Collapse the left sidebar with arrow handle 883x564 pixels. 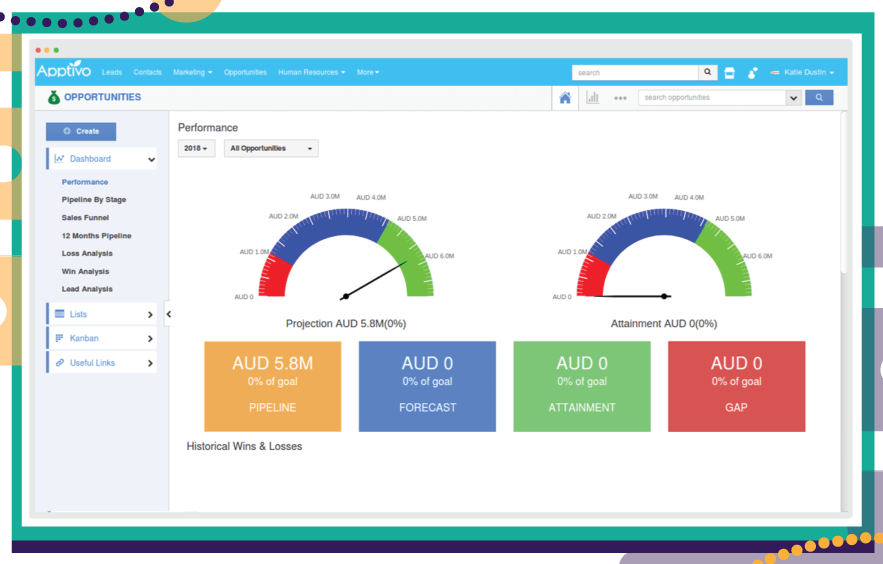168,314
